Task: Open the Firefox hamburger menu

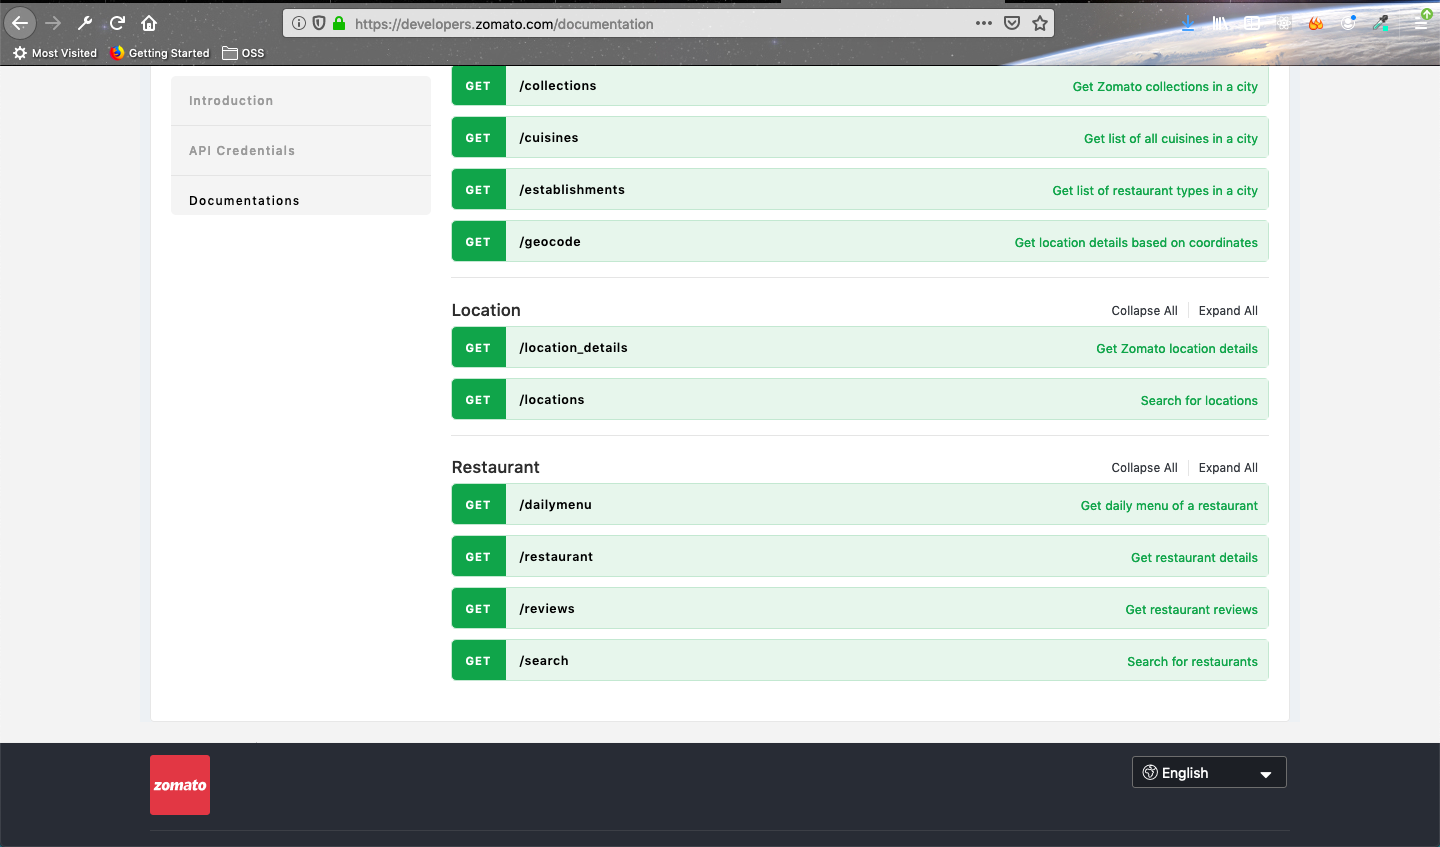Action: (x=1421, y=23)
